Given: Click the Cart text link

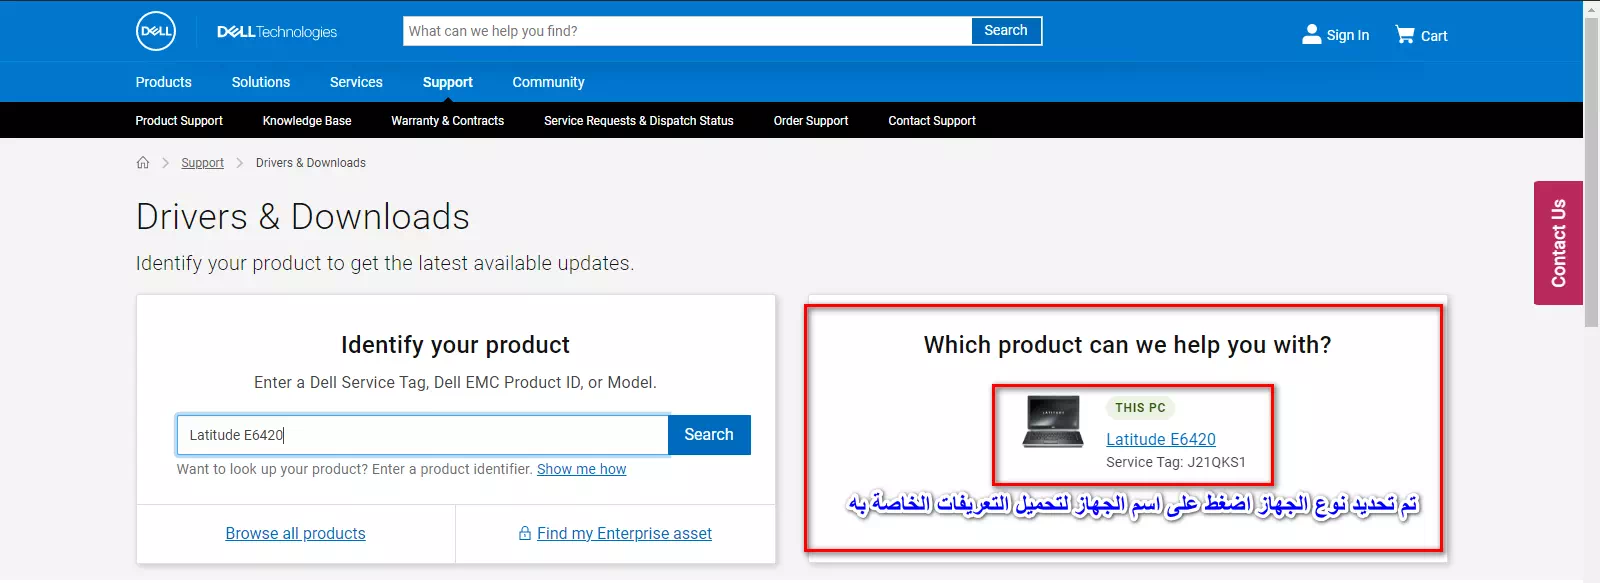Looking at the screenshot, I should click(x=1434, y=36).
